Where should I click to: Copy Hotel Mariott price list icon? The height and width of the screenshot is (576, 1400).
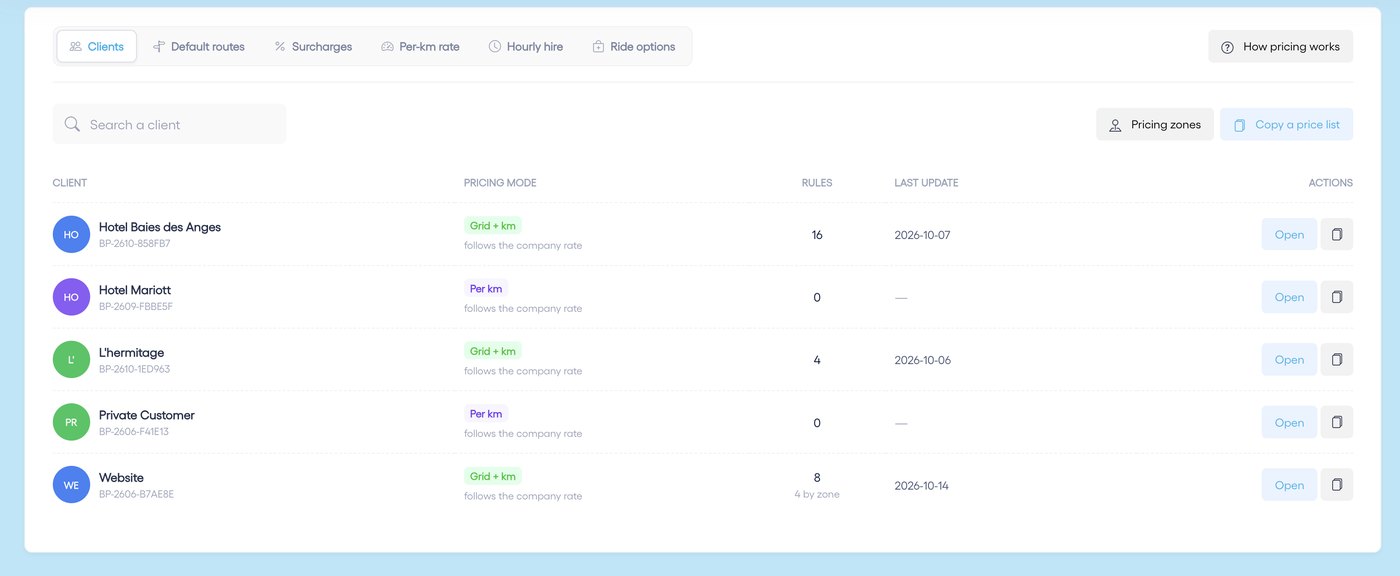point(1337,297)
